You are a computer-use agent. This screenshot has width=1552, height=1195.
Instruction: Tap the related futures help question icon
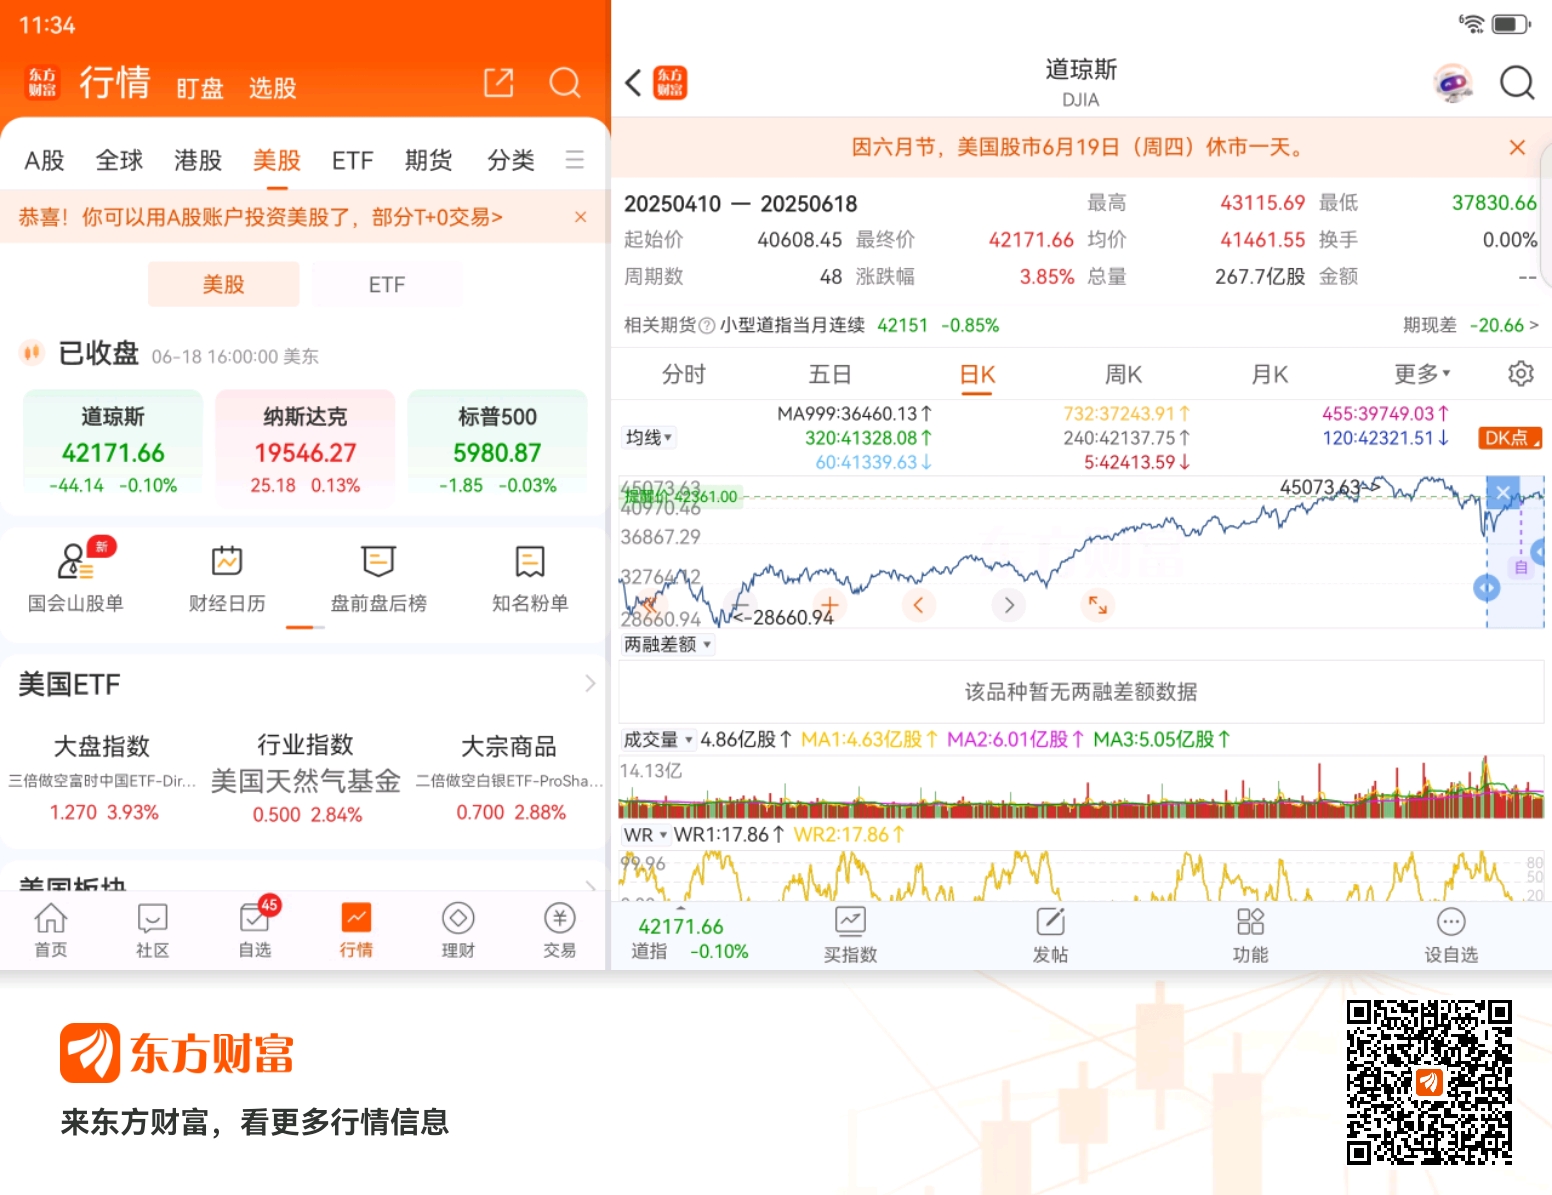[707, 325]
